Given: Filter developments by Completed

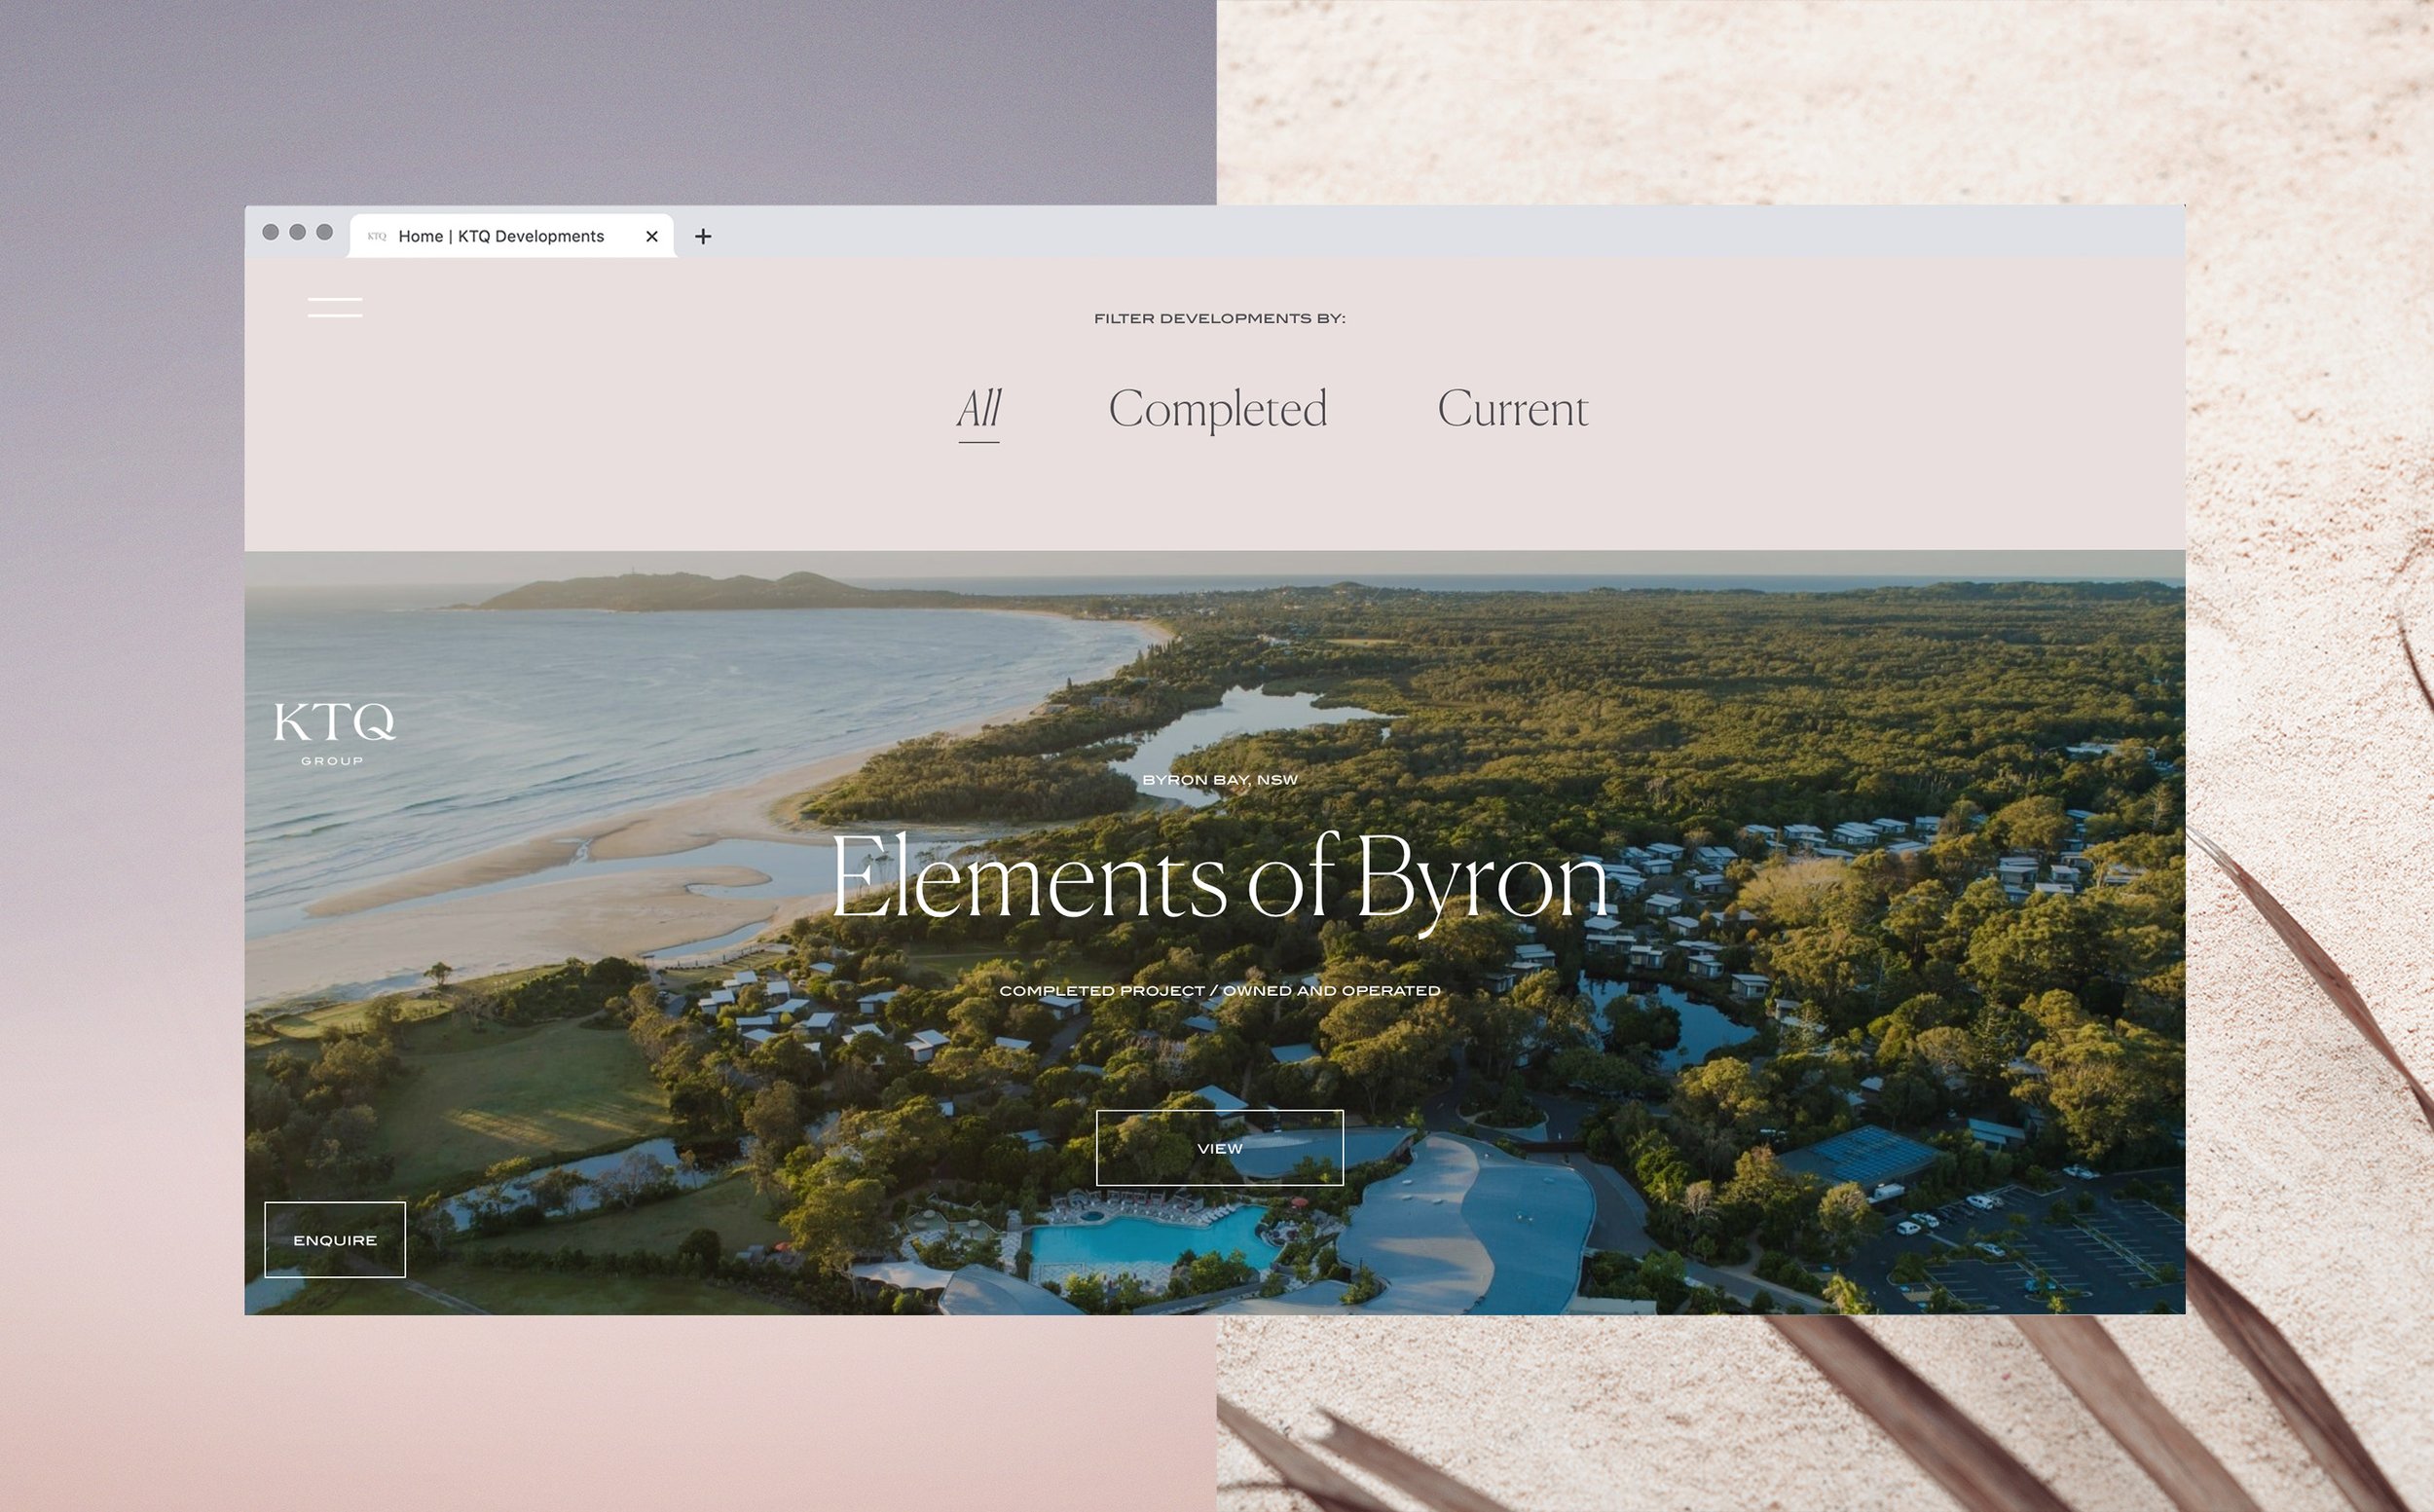Looking at the screenshot, I should coord(1217,409).
